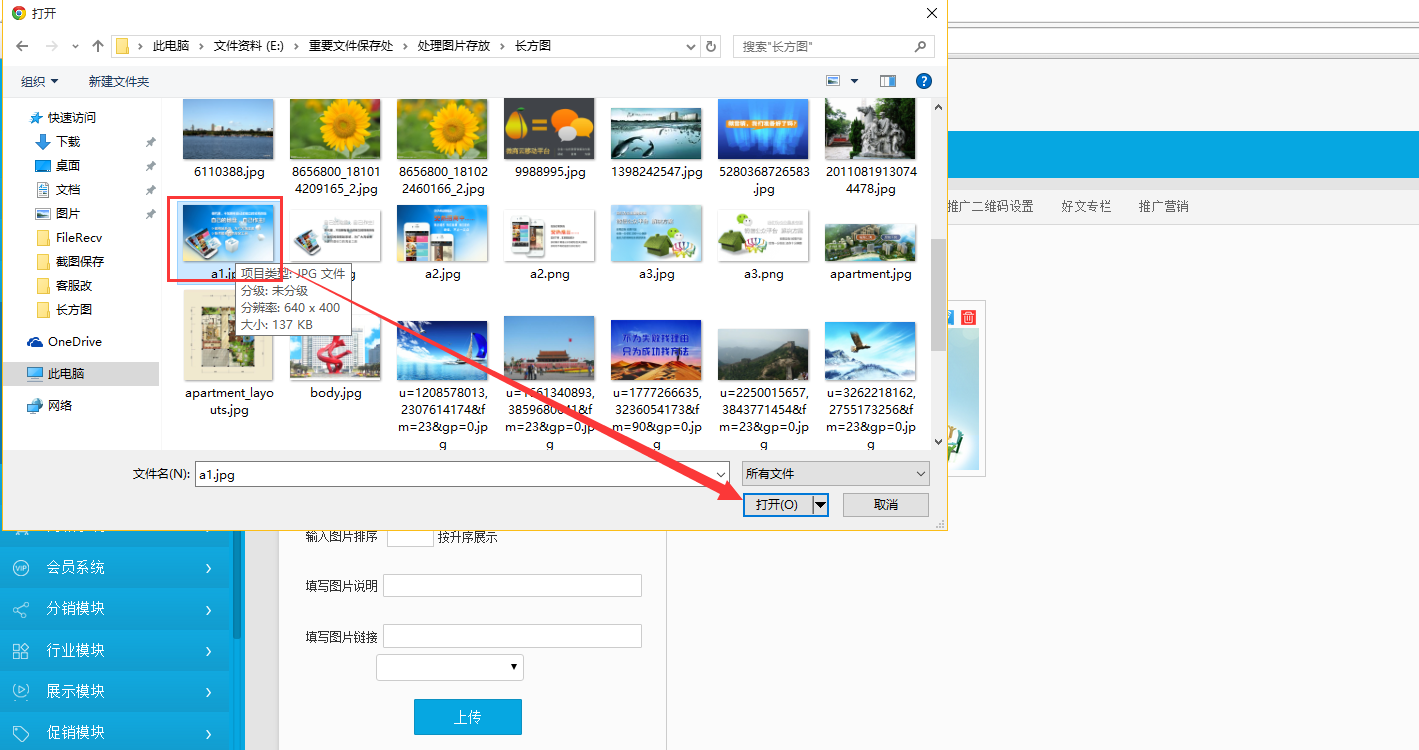The width and height of the screenshot is (1419, 750).
Task: Click the change view layout icon
Action: coord(833,81)
